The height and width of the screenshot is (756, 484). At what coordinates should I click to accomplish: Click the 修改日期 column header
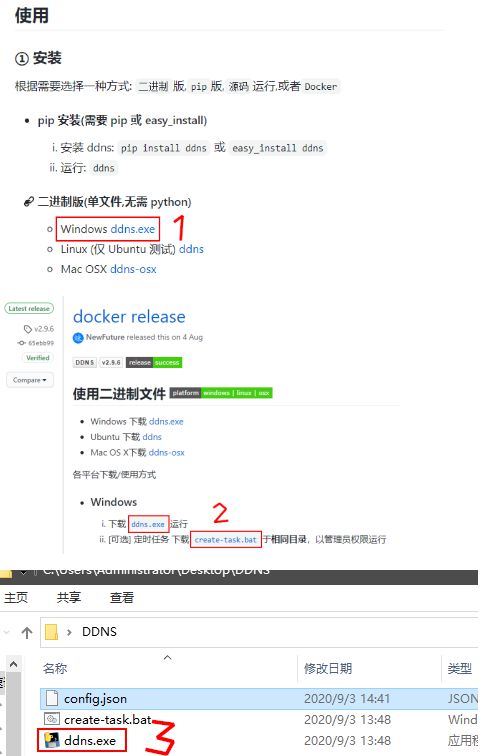pyautogui.click(x=328, y=668)
